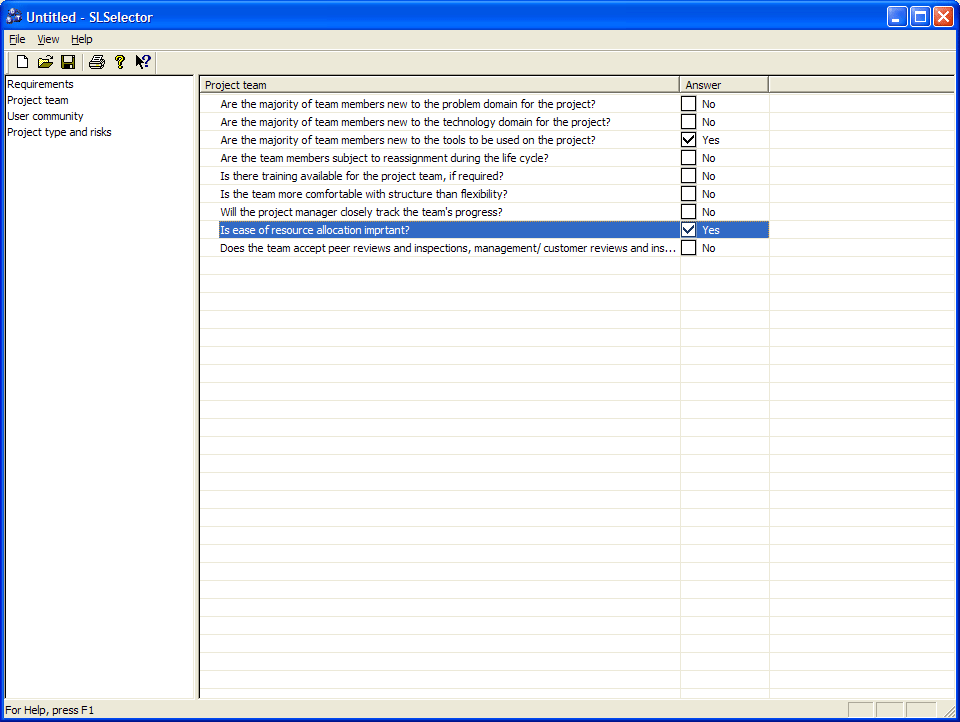Click the window resize grip in the status bar

coord(949,710)
